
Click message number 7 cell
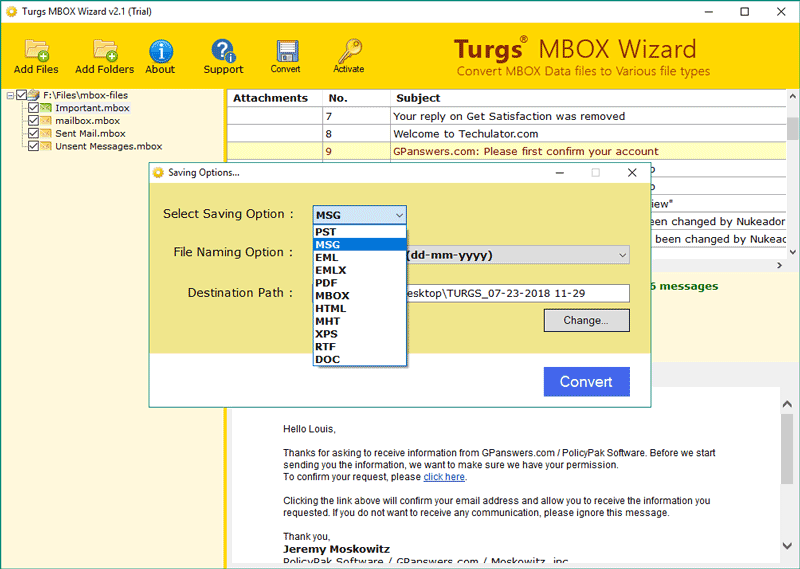356,116
